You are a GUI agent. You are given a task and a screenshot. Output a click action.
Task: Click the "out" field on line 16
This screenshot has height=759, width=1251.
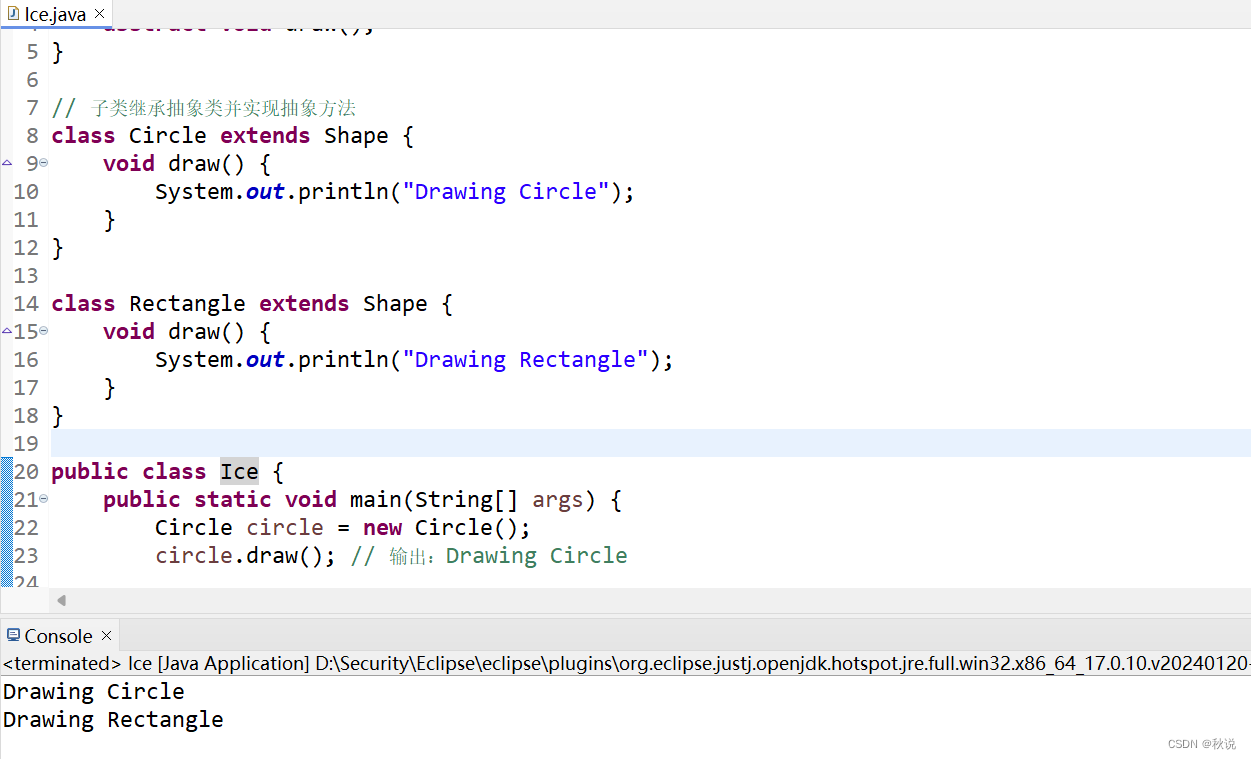pos(266,360)
